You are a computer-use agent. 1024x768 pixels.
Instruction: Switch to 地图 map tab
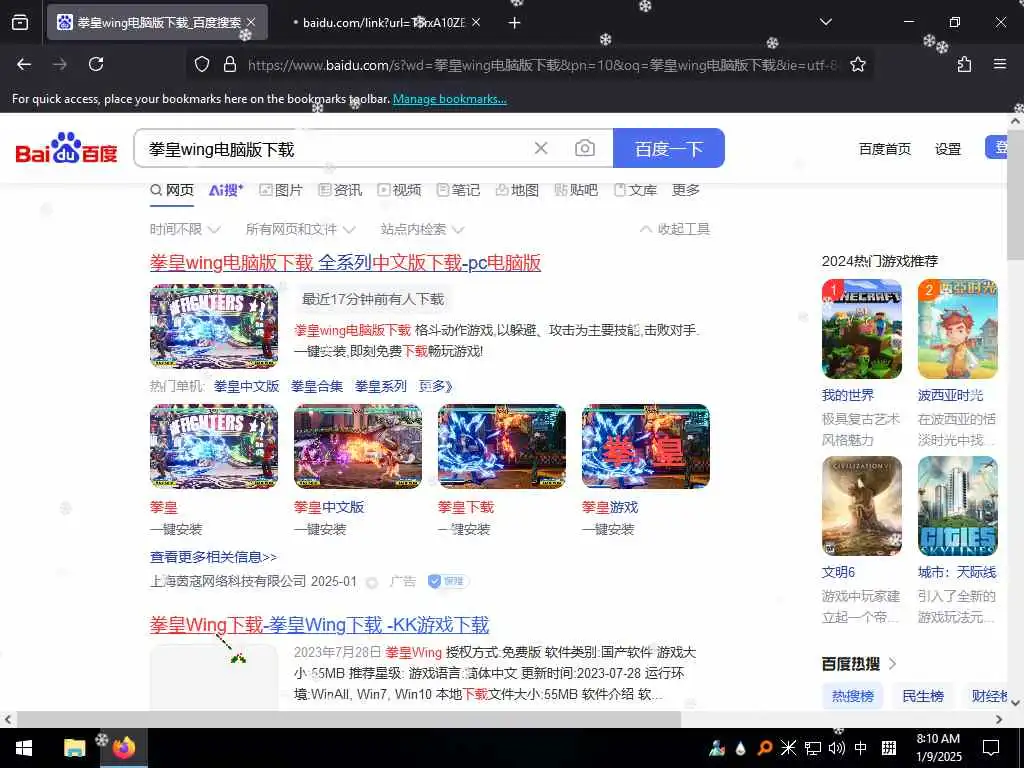click(x=517, y=190)
